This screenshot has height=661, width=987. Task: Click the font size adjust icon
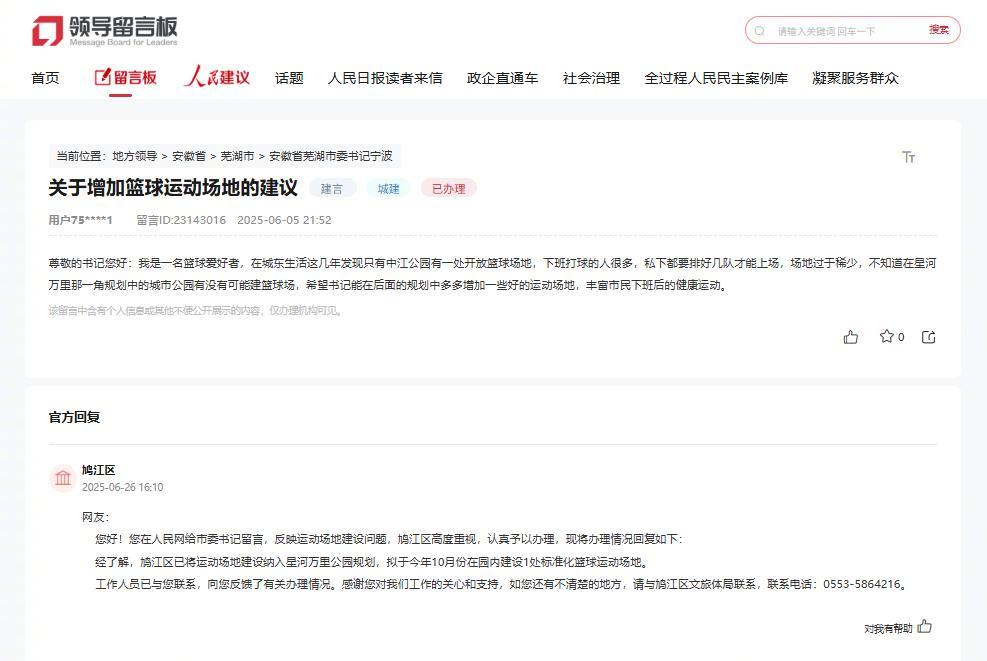tap(908, 157)
